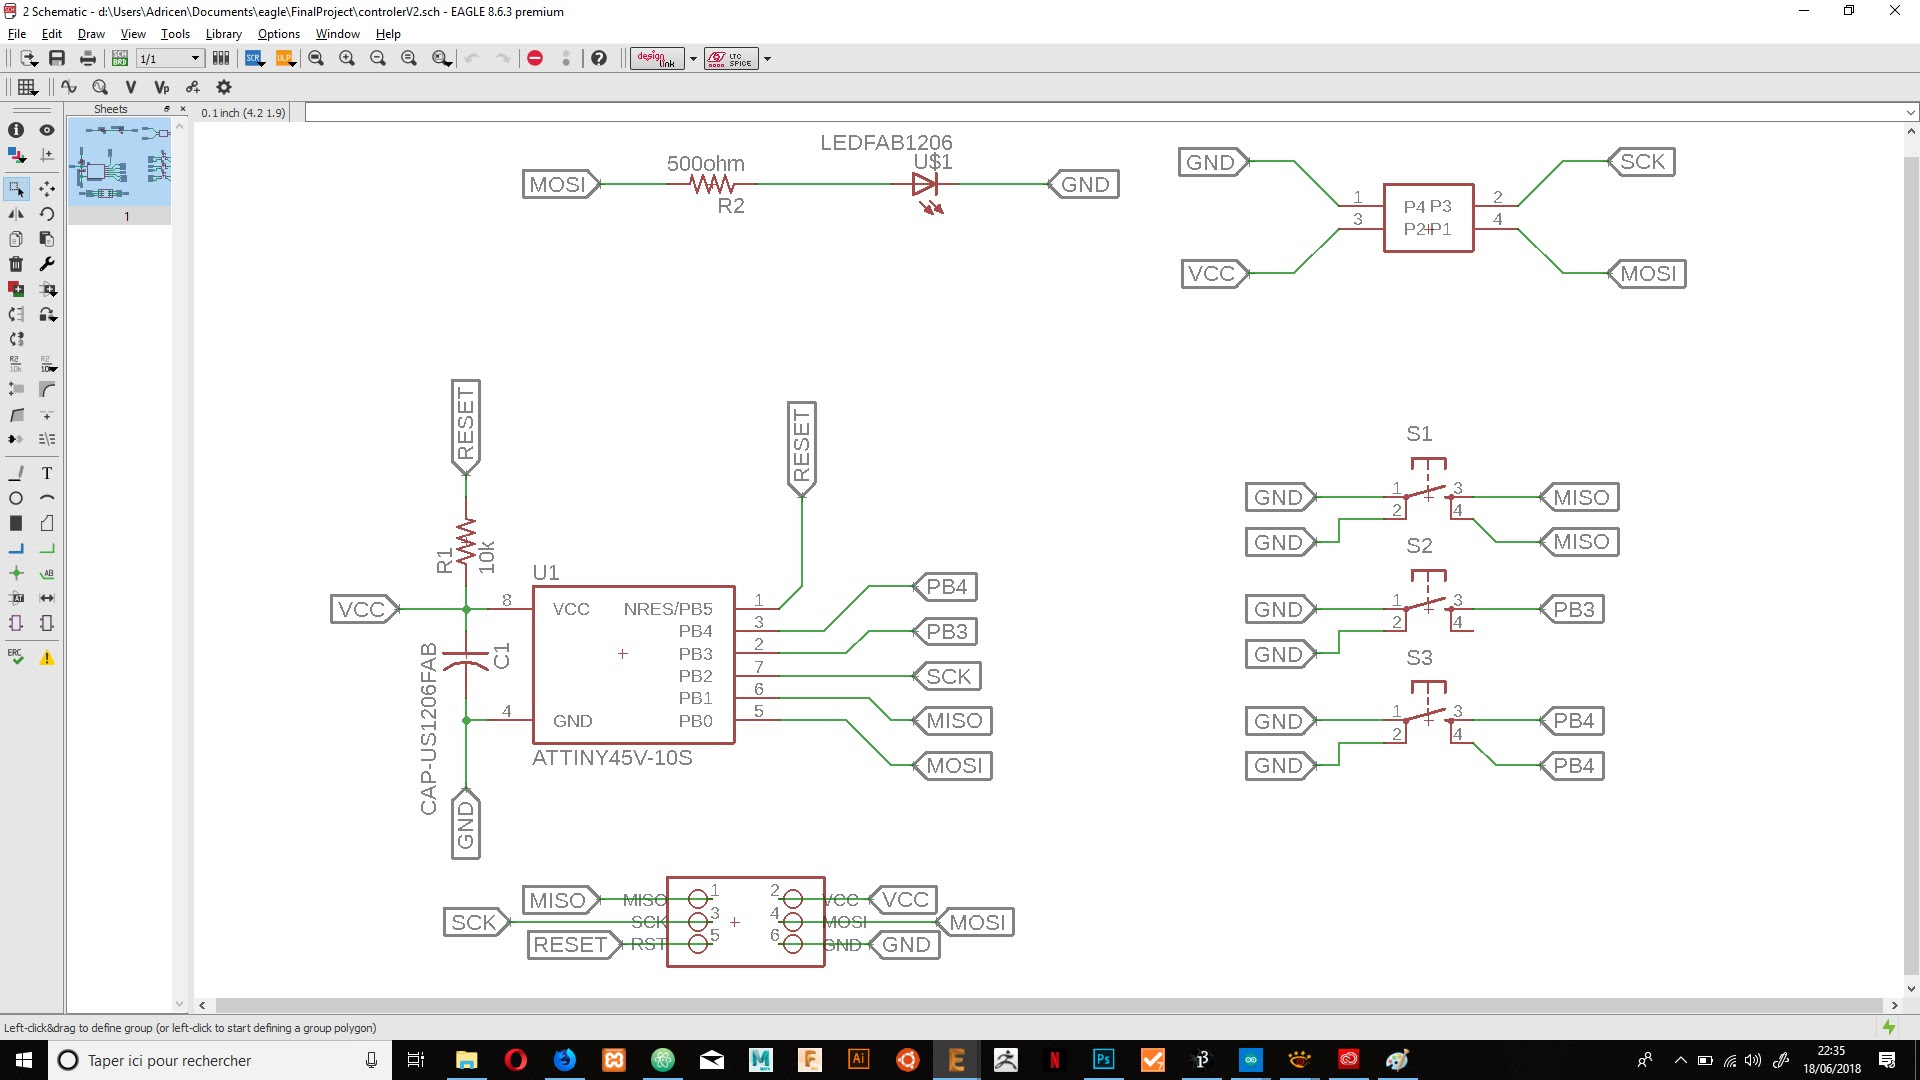Image resolution: width=1920 pixels, height=1080 pixels.
Task: Click the Save disk icon
Action: coord(57,58)
